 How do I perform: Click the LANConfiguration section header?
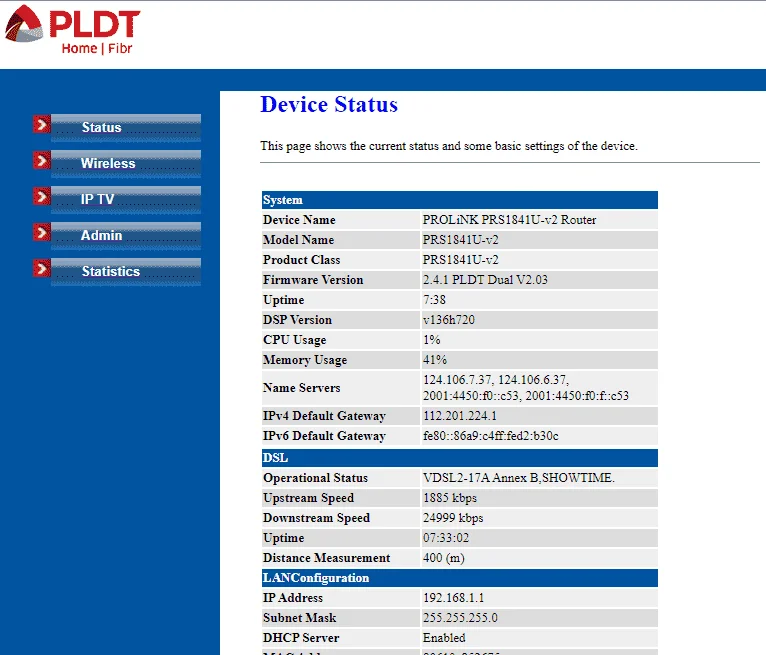tap(460, 578)
